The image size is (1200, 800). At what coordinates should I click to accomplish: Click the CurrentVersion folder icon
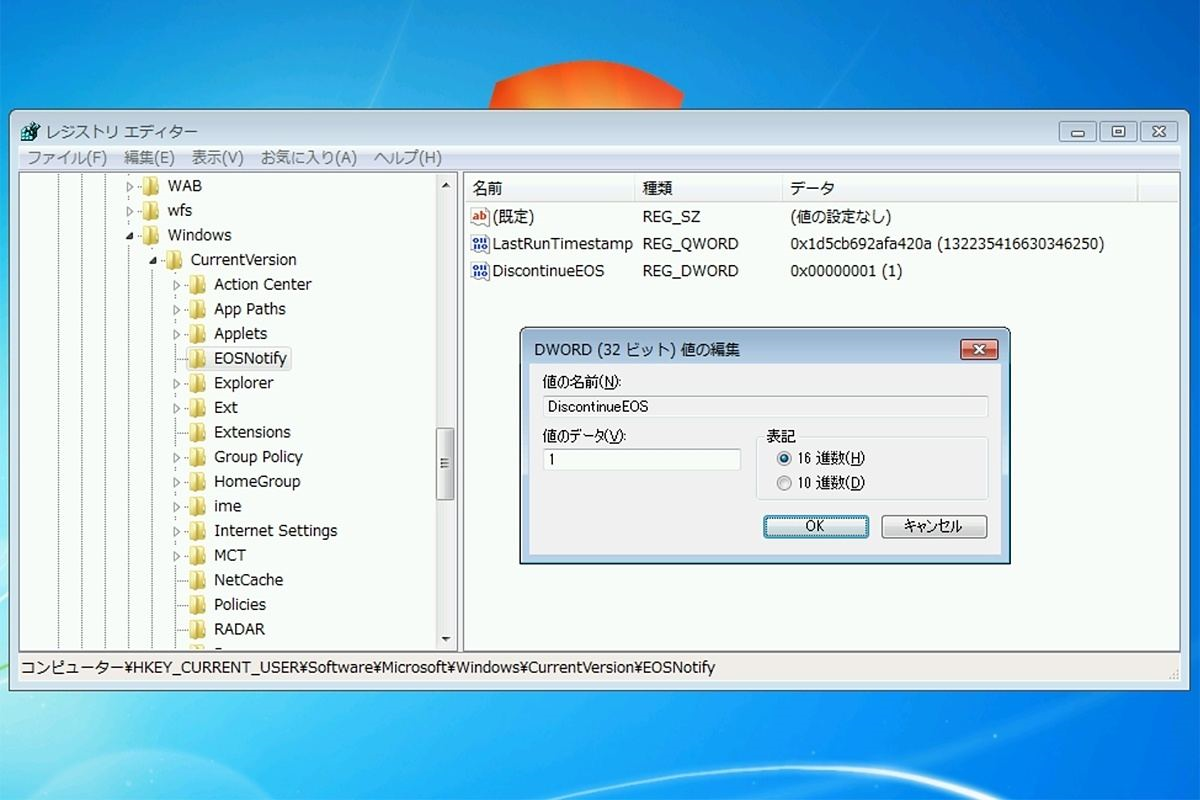(x=174, y=260)
